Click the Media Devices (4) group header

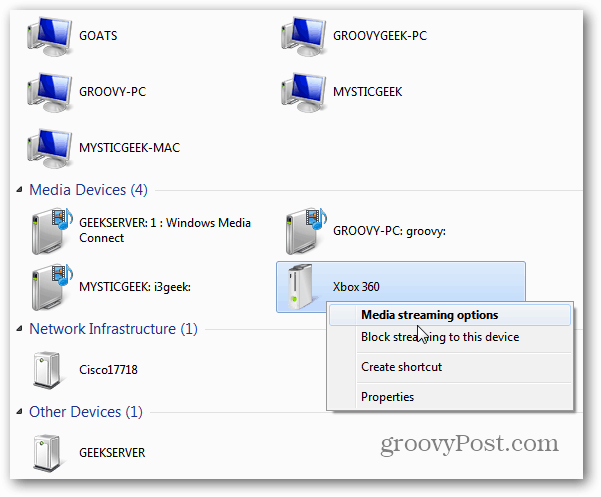pos(89,190)
